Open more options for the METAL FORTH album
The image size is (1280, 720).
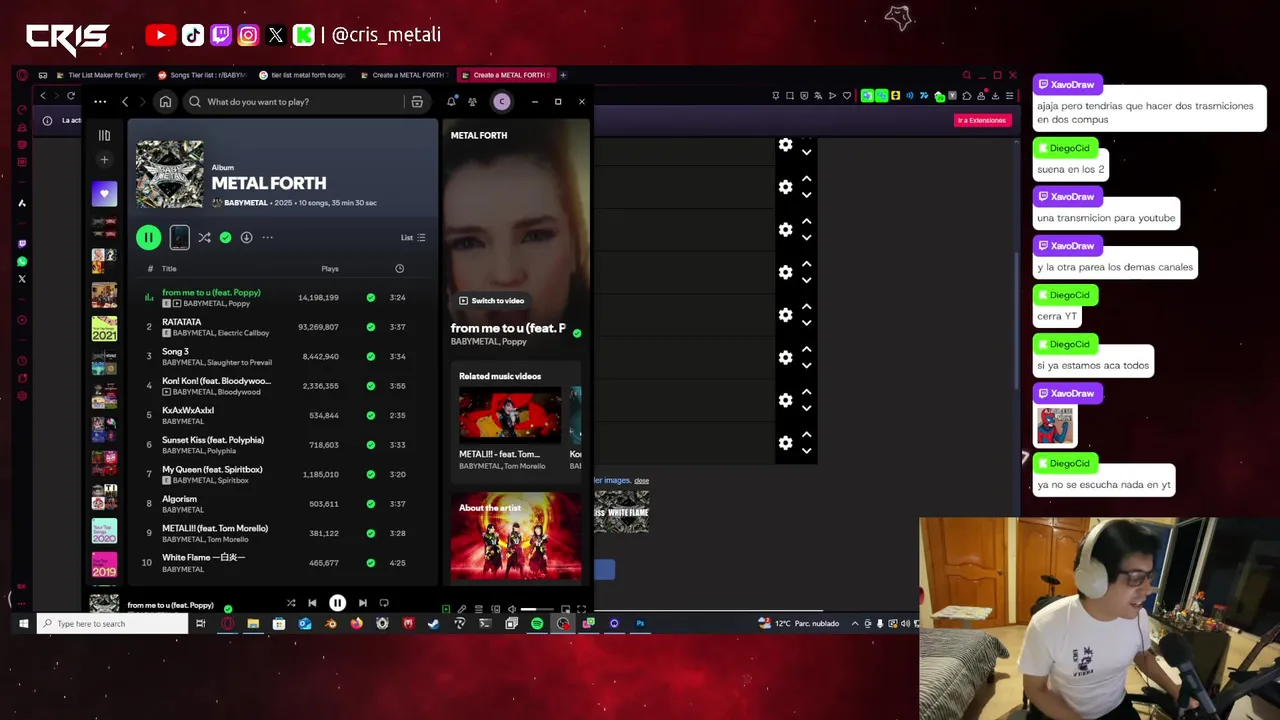[267, 237]
